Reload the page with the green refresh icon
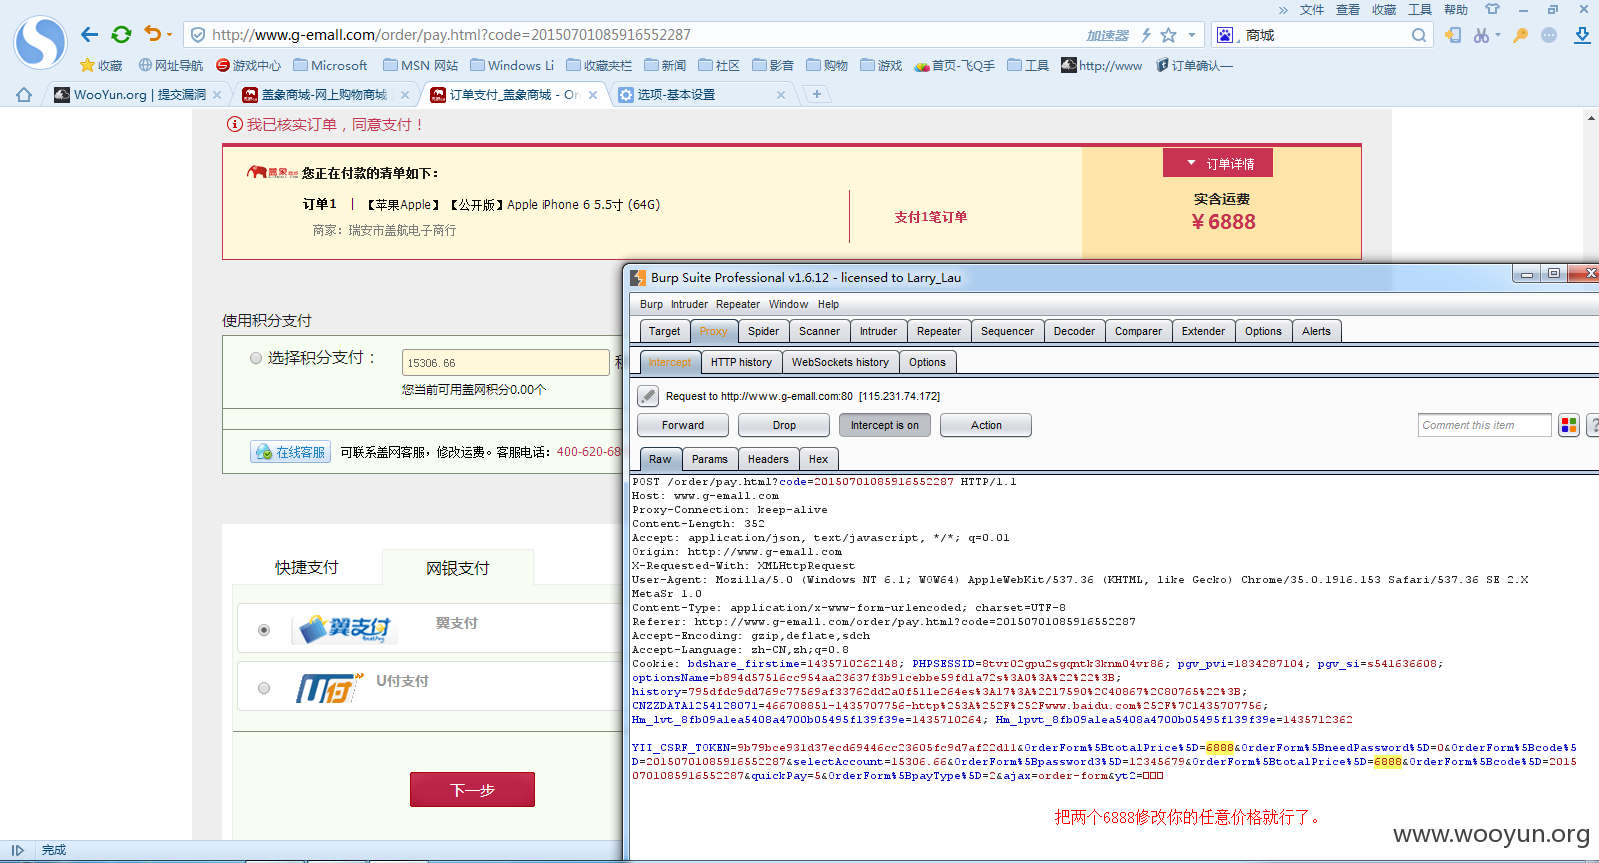The width and height of the screenshot is (1599, 863). coord(121,35)
